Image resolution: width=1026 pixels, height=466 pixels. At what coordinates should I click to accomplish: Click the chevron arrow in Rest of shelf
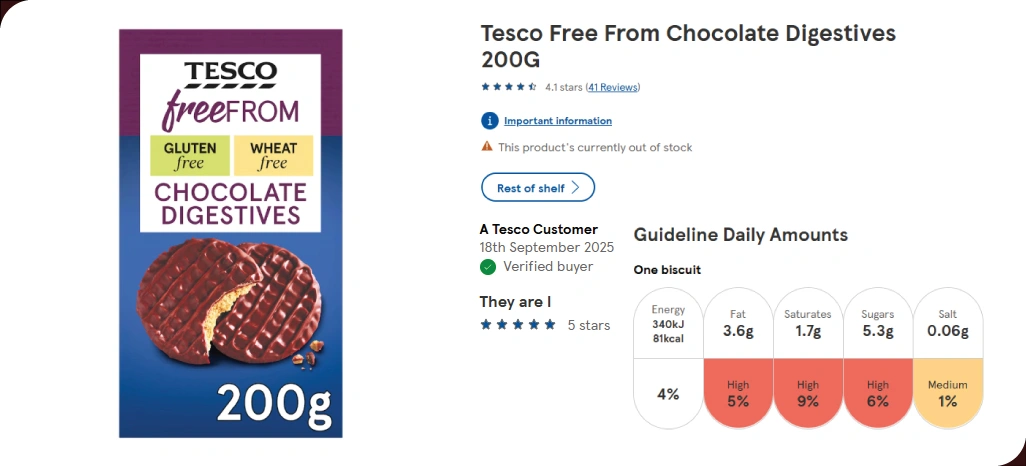(575, 188)
